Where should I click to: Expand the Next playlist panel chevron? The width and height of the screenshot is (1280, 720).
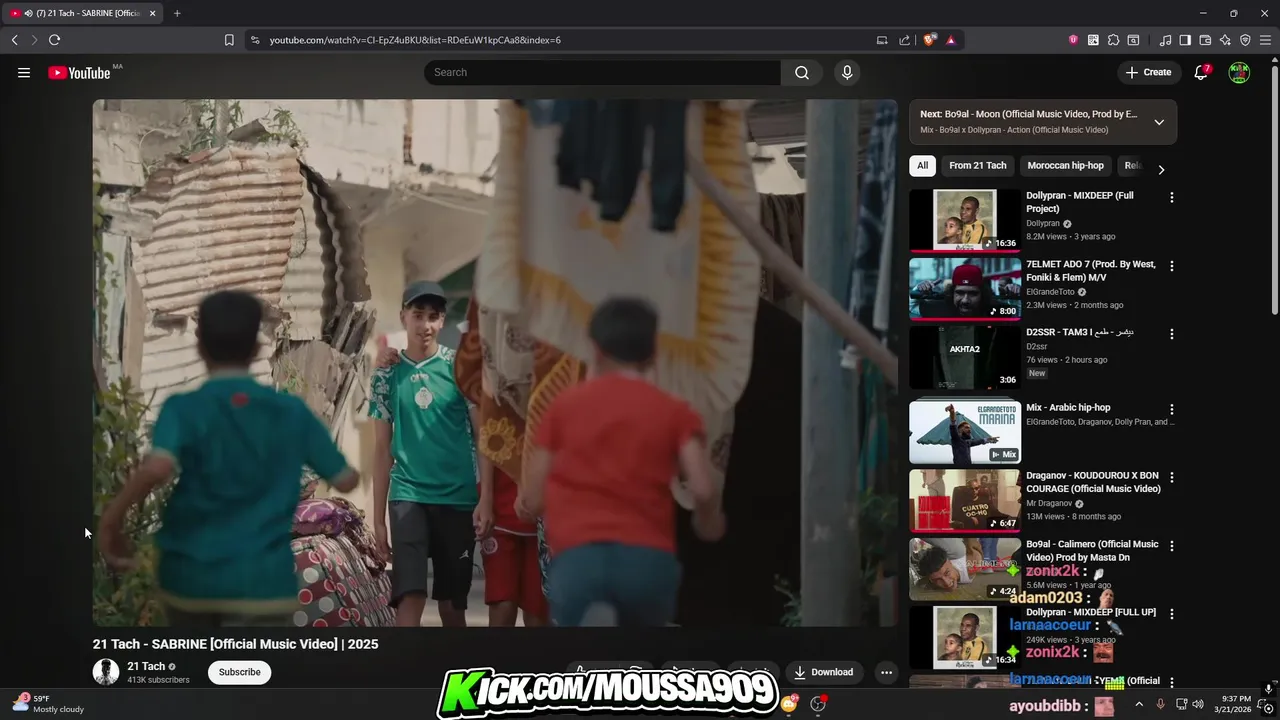(1159, 122)
